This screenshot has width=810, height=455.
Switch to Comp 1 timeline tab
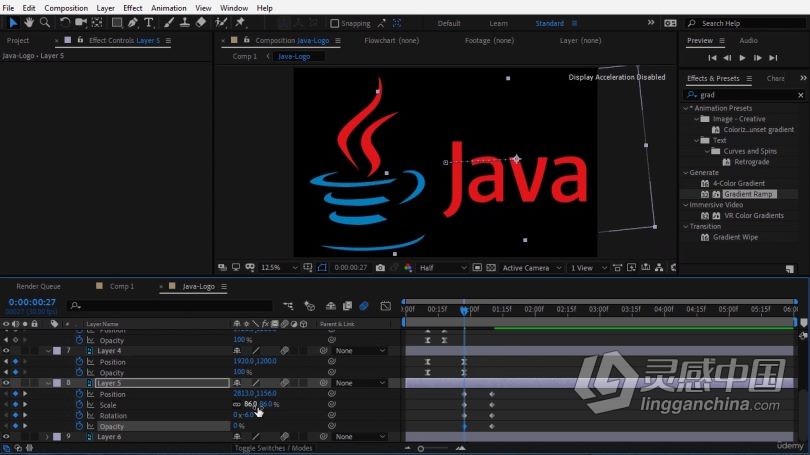(x=121, y=286)
